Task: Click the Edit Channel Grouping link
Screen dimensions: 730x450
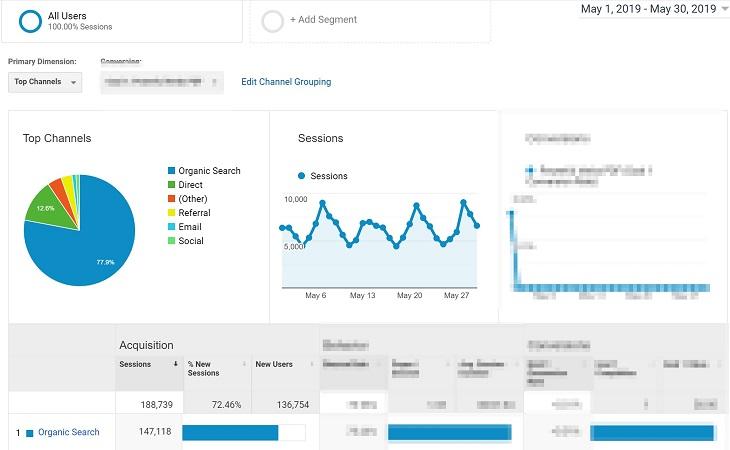Action: (286, 82)
